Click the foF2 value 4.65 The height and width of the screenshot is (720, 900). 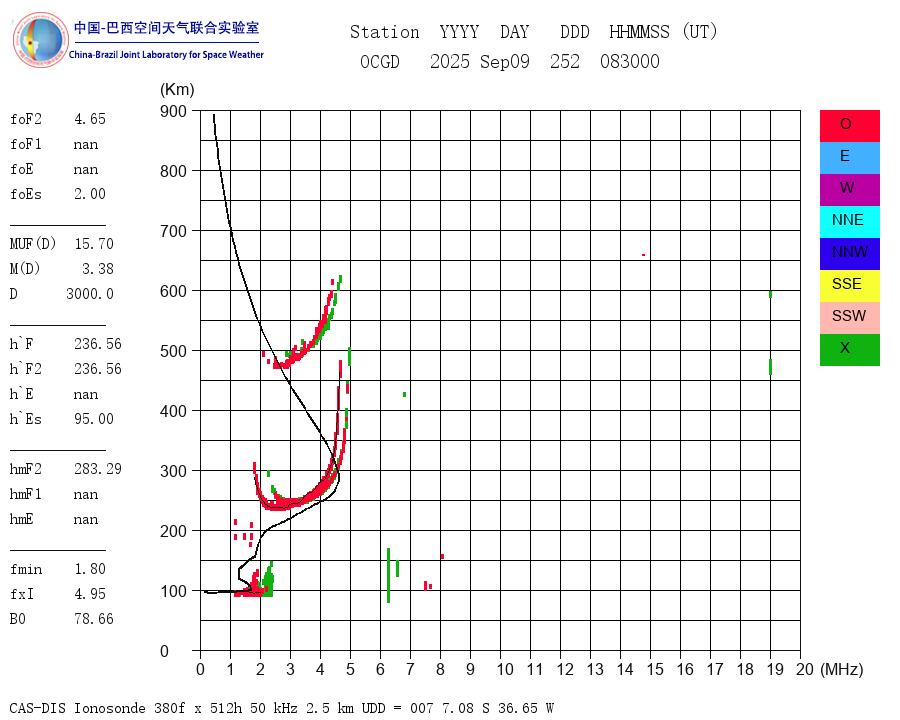click(90, 119)
